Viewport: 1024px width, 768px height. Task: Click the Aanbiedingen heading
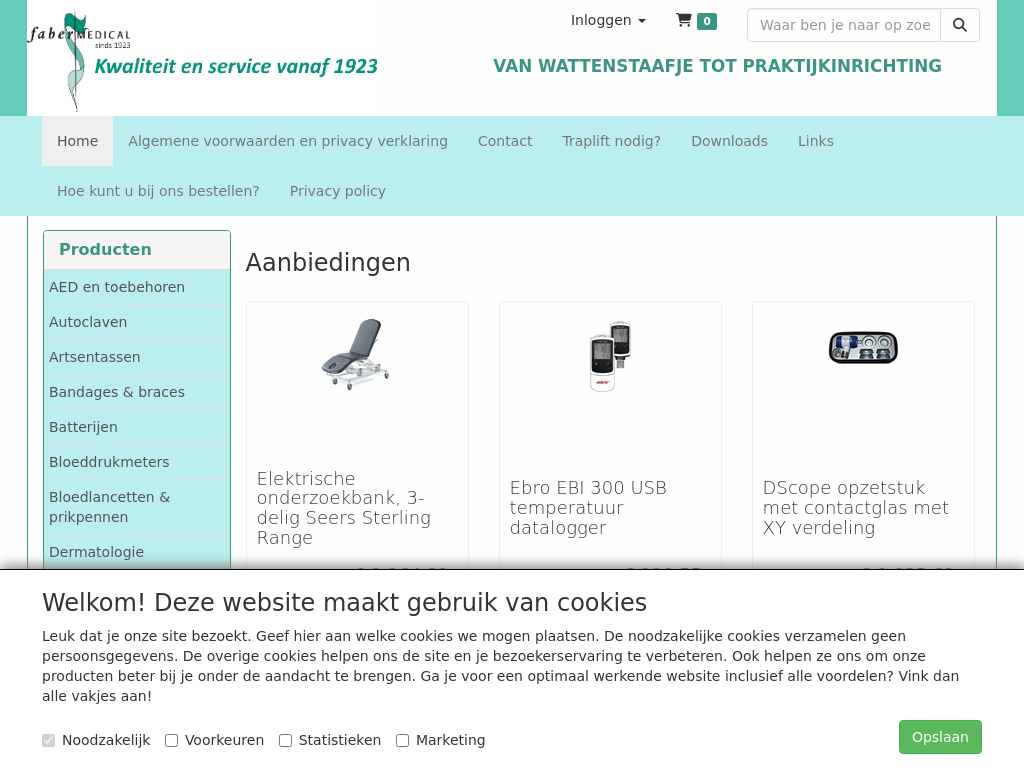(328, 263)
